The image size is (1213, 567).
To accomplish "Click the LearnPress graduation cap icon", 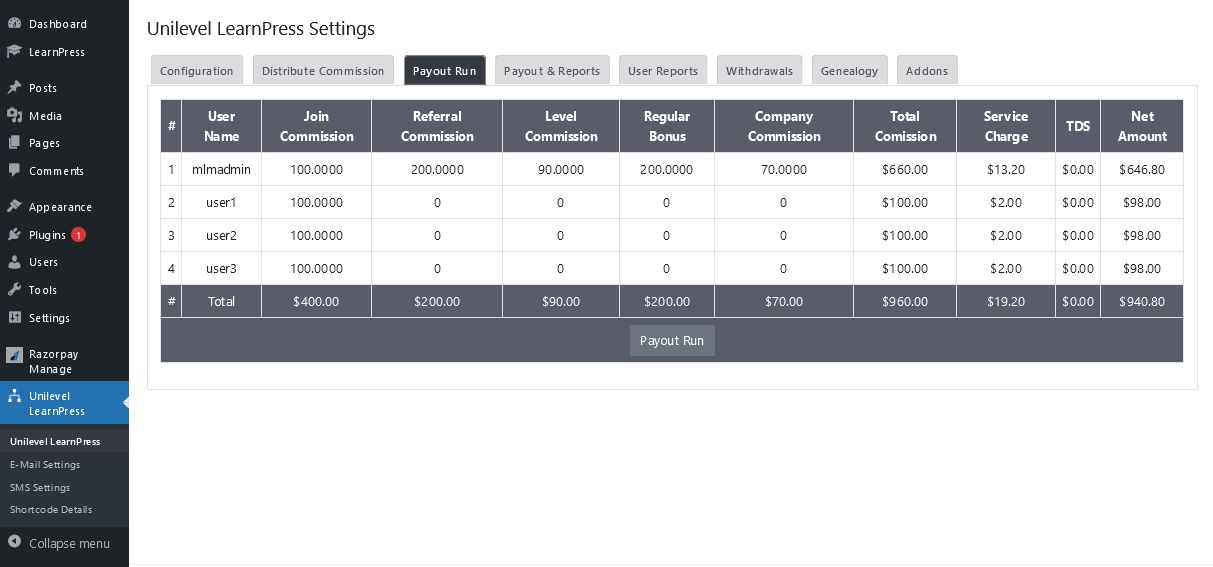I will [14, 51].
